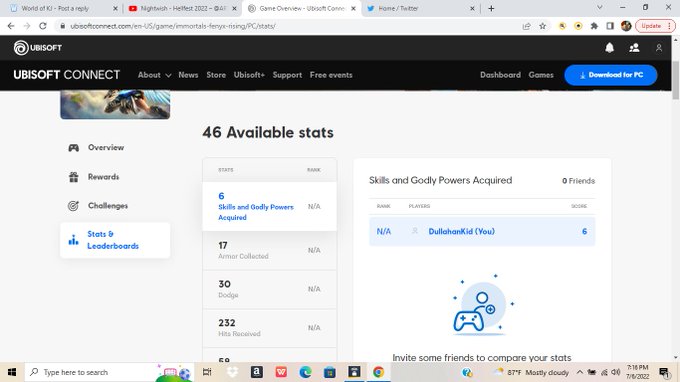Open the friends icon in Ubisoft header

(634, 48)
